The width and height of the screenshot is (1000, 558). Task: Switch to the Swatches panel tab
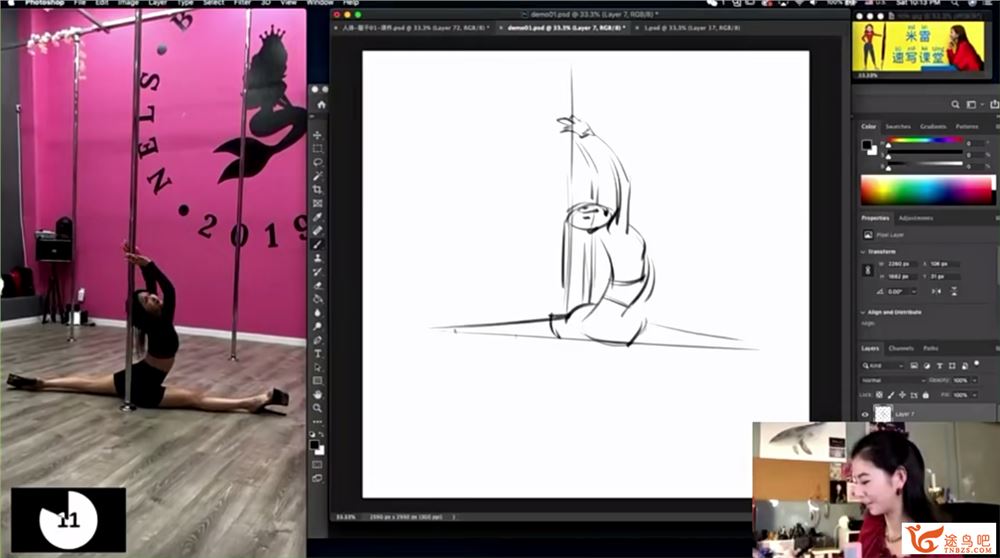(898, 126)
